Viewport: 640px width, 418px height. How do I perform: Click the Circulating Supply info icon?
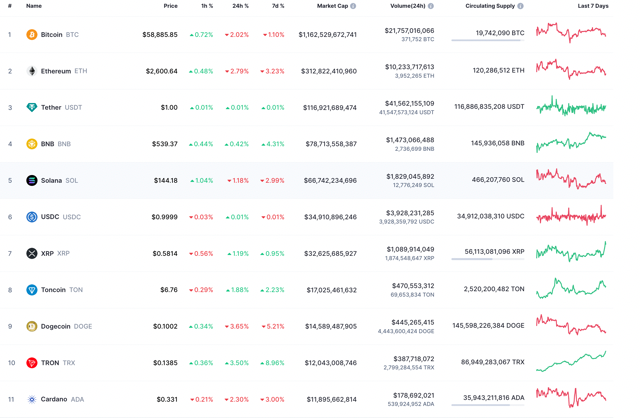click(x=520, y=6)
